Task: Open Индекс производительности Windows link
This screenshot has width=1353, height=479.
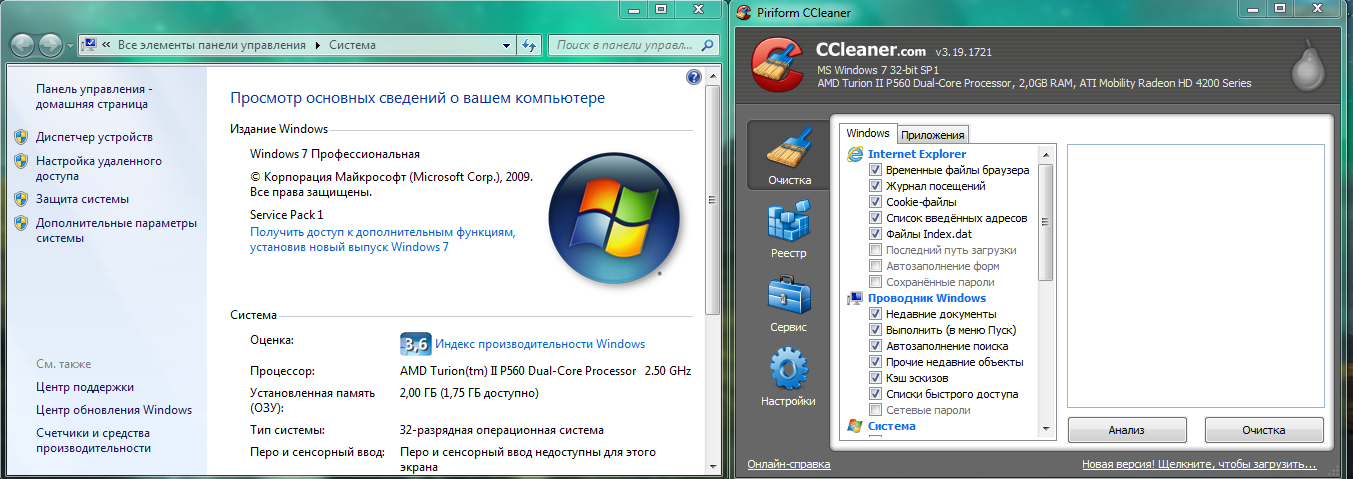Action: [x=540, y=343]
